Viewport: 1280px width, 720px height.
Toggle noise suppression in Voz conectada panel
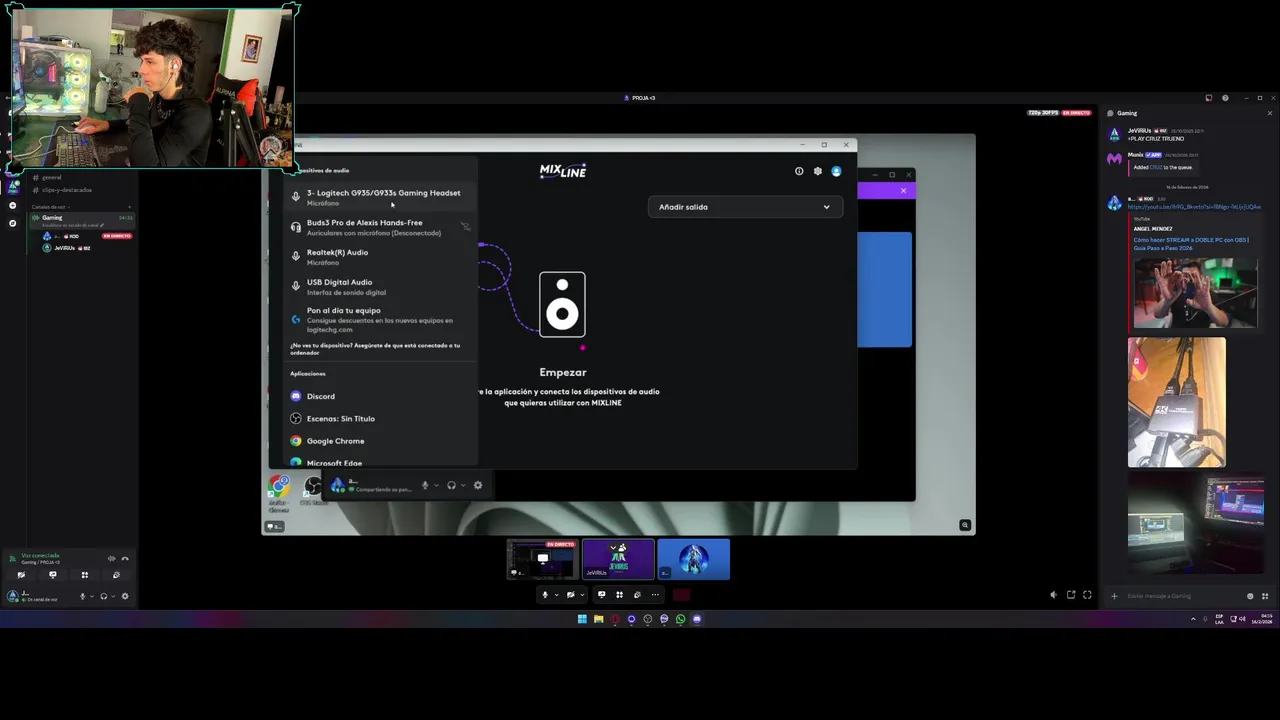[x=111, y=558]
